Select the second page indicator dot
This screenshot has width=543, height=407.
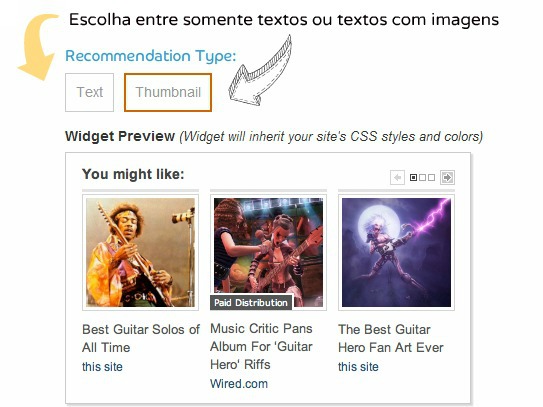(422, 178)
